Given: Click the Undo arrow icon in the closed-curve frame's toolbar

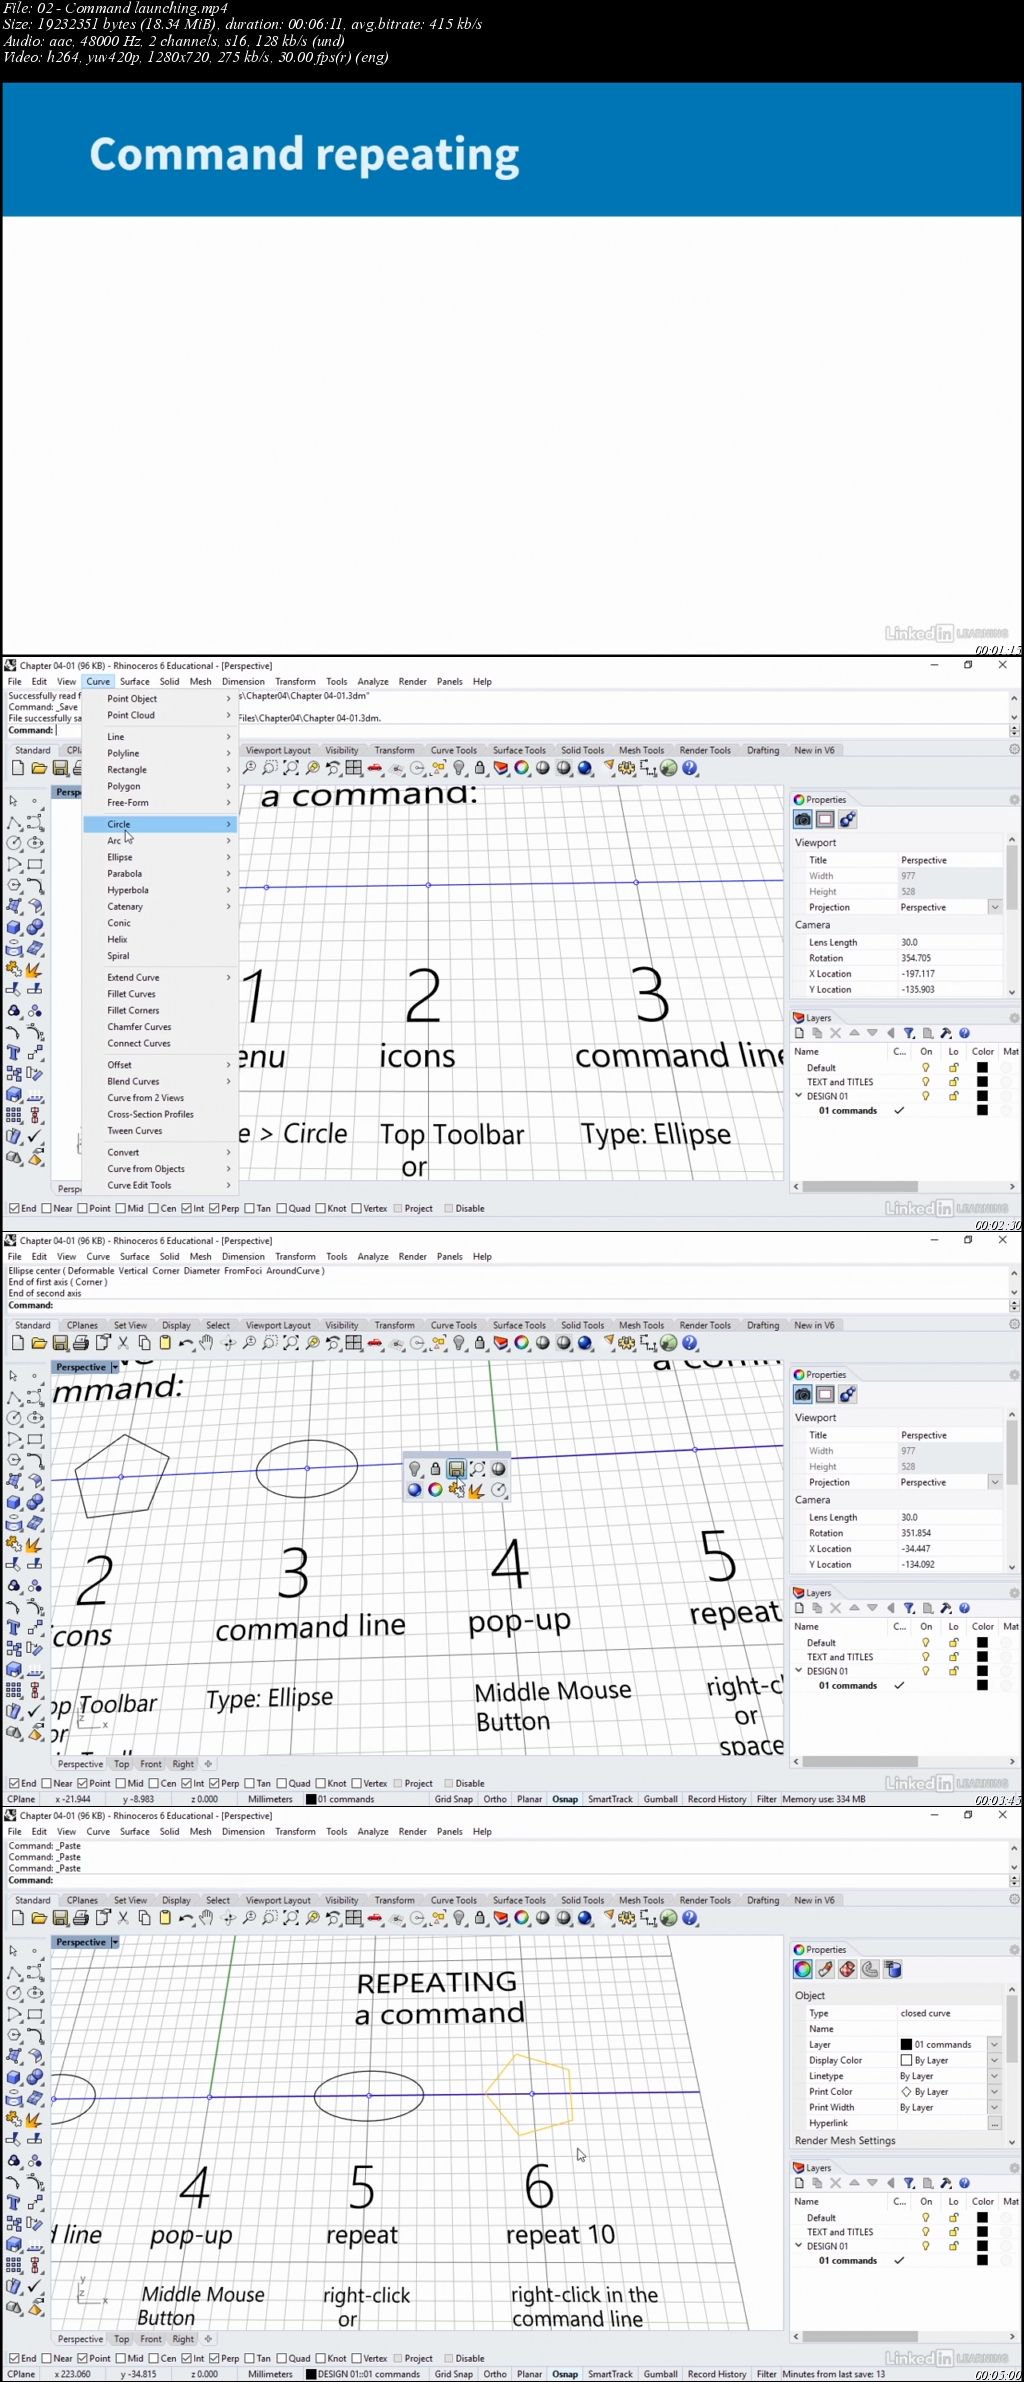Looking at the screenshot, I should [186, 1918].
